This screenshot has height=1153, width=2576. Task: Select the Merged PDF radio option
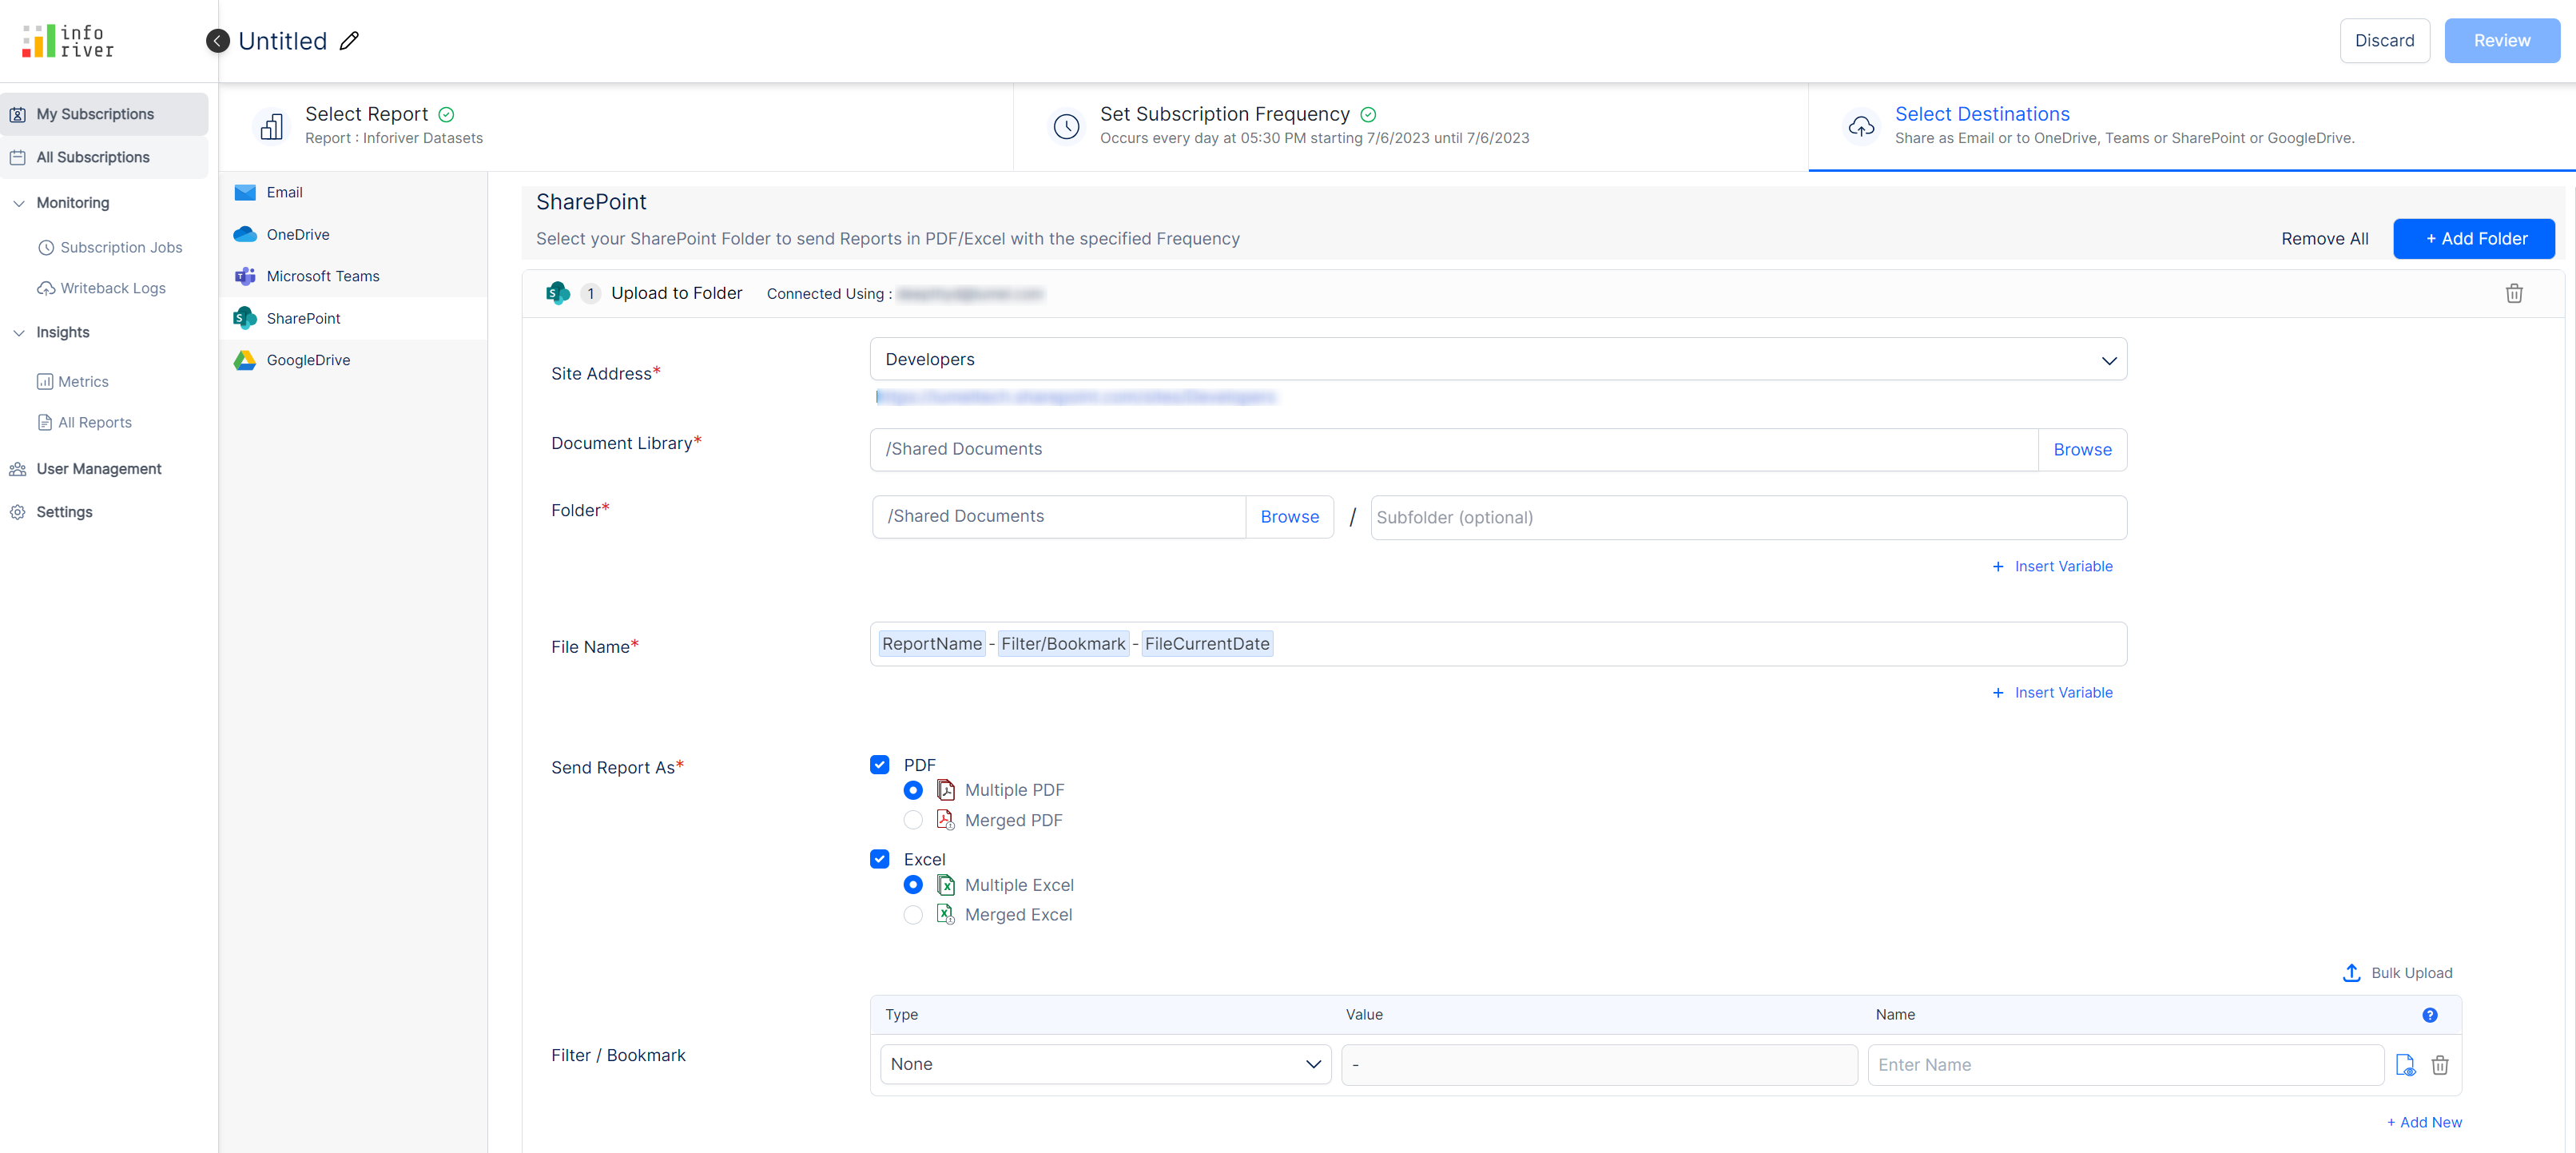912,820
